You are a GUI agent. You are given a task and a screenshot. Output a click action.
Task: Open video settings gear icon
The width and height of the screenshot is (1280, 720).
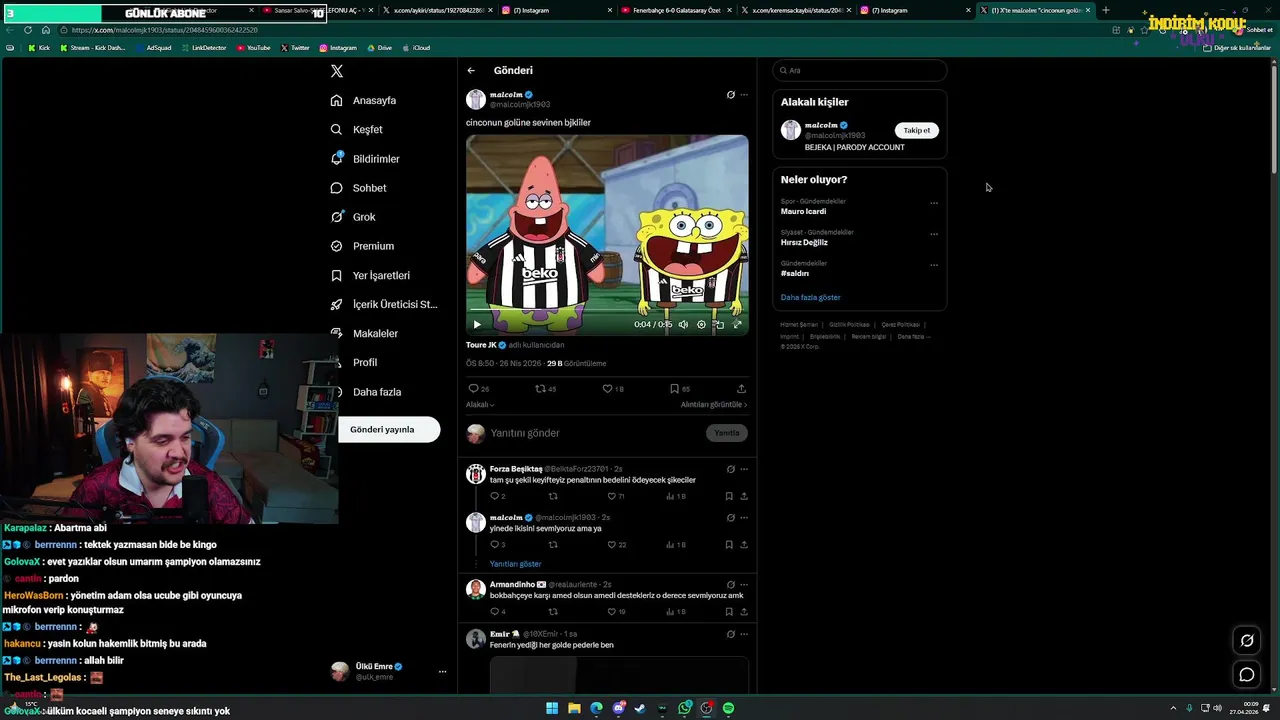click(701, 324)
